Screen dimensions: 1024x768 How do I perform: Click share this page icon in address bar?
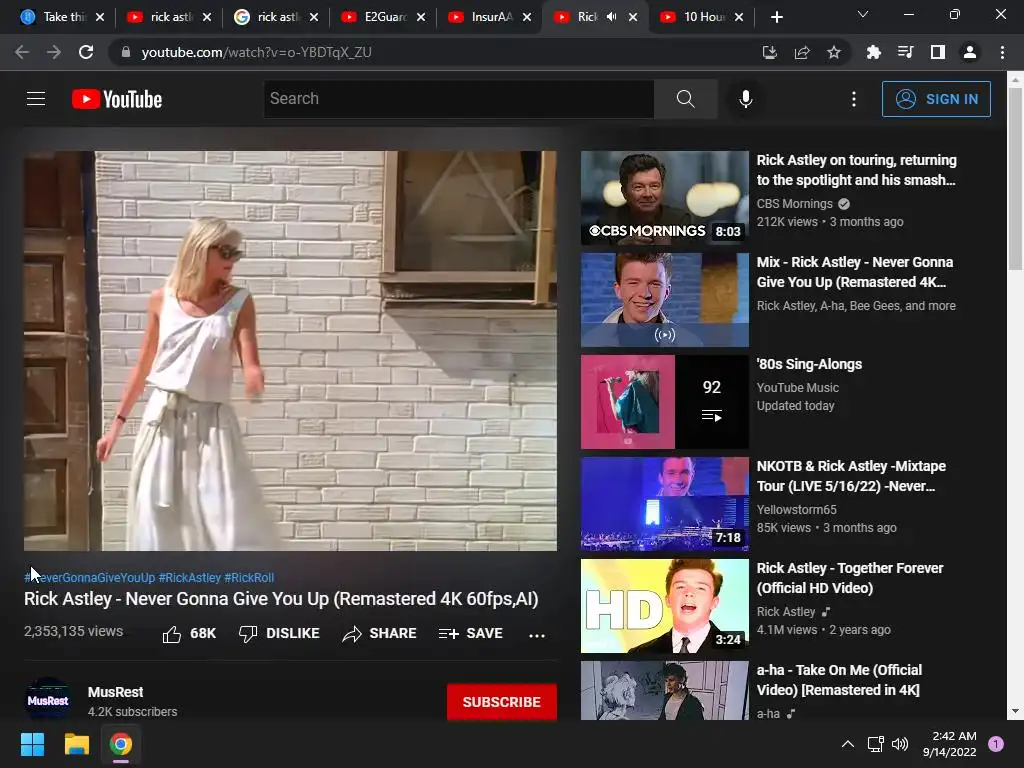pyautogui.click(x=802, y=52)
